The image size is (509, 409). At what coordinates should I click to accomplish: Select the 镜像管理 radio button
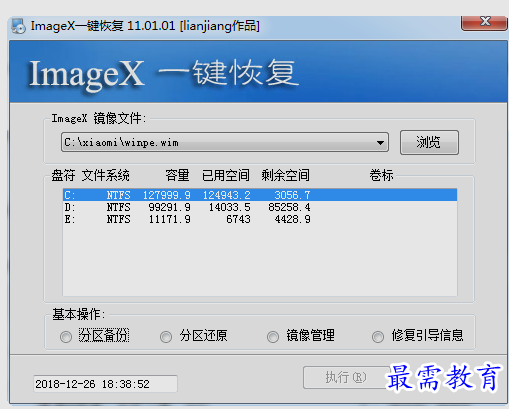click(x=273, y=337)
